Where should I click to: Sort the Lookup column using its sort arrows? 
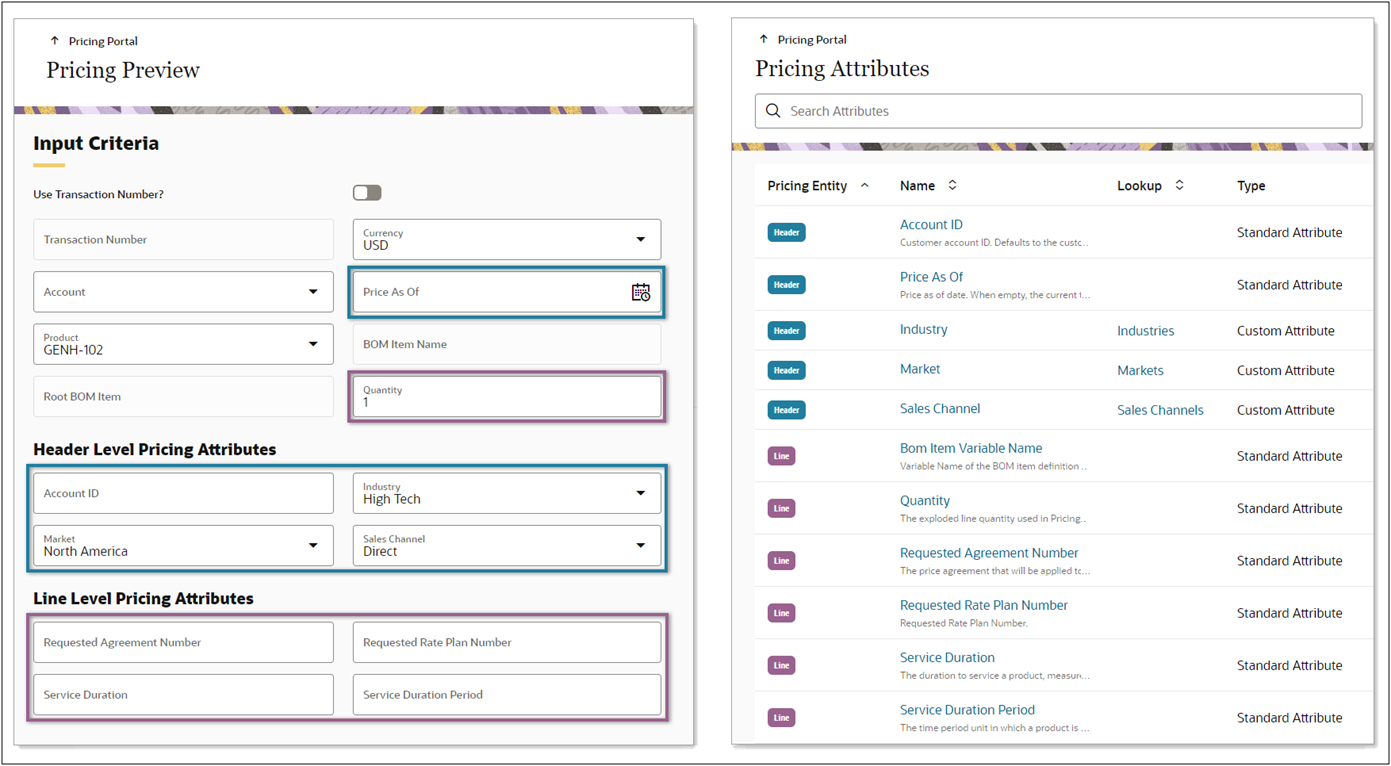pos(1179,185)
